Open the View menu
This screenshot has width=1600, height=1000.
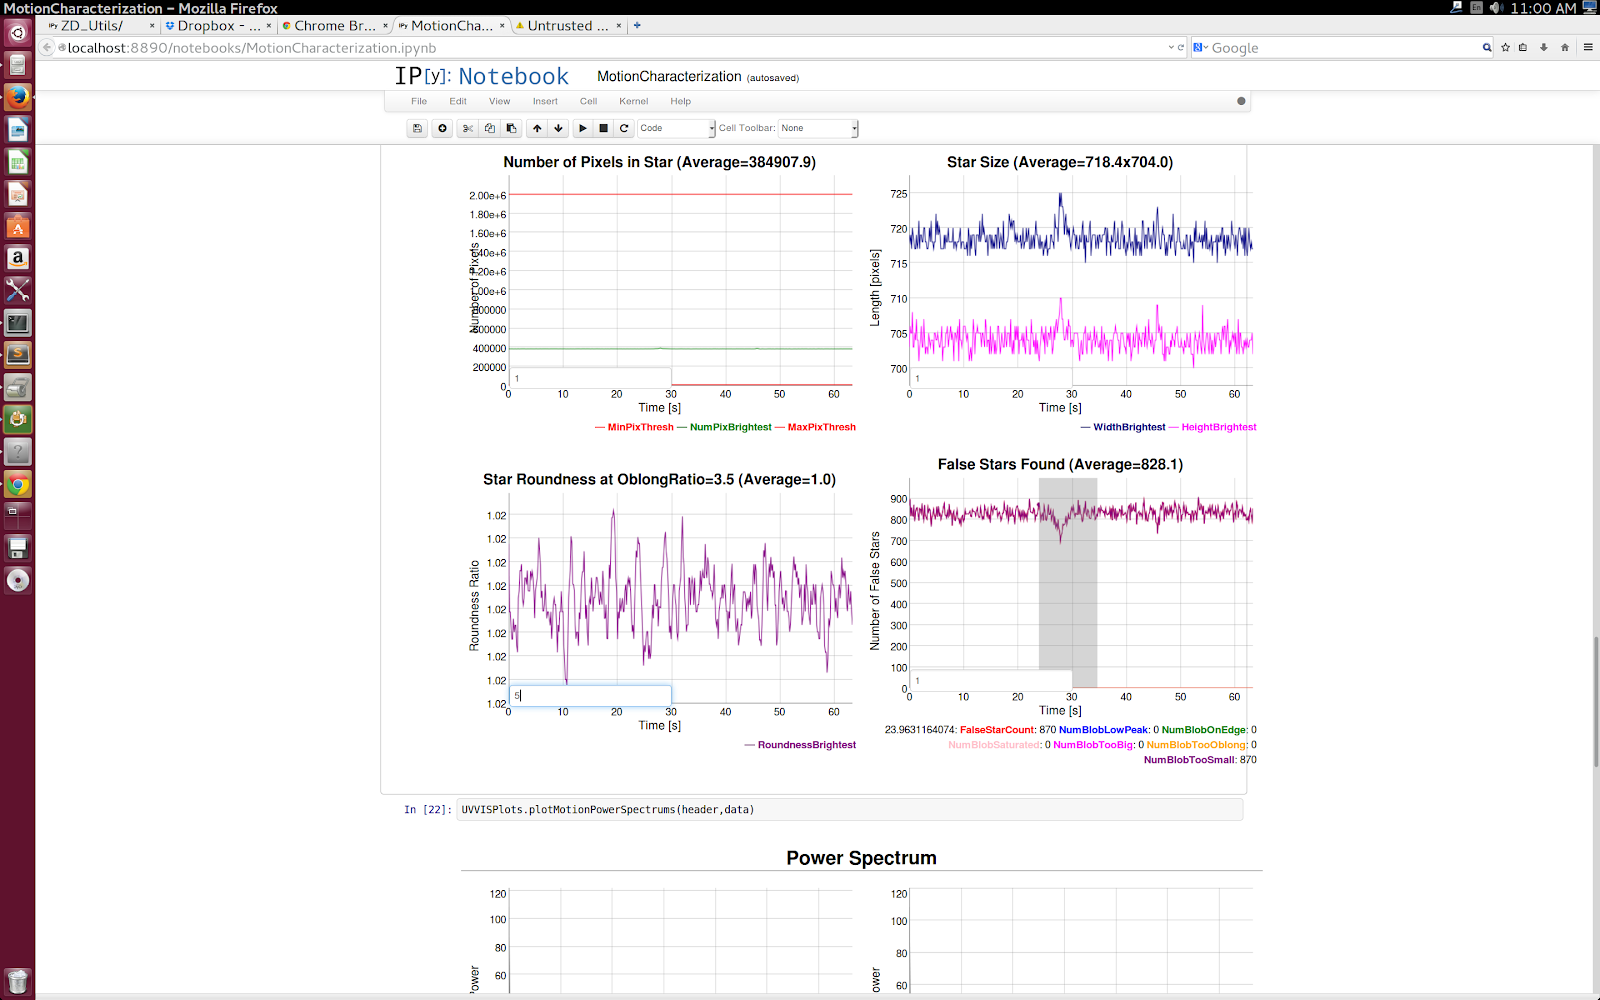499,101
